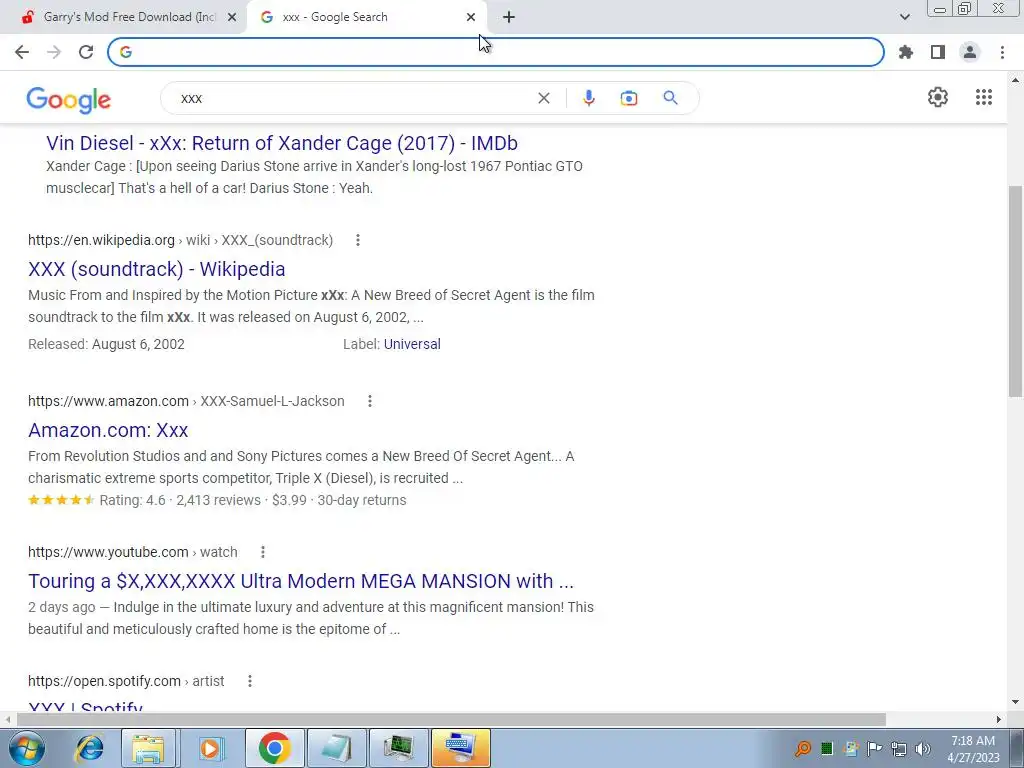Open XXX (soundtrack) - Wikipedia link
This screenshot has height=768, width=1024.
tap(157, 269)
